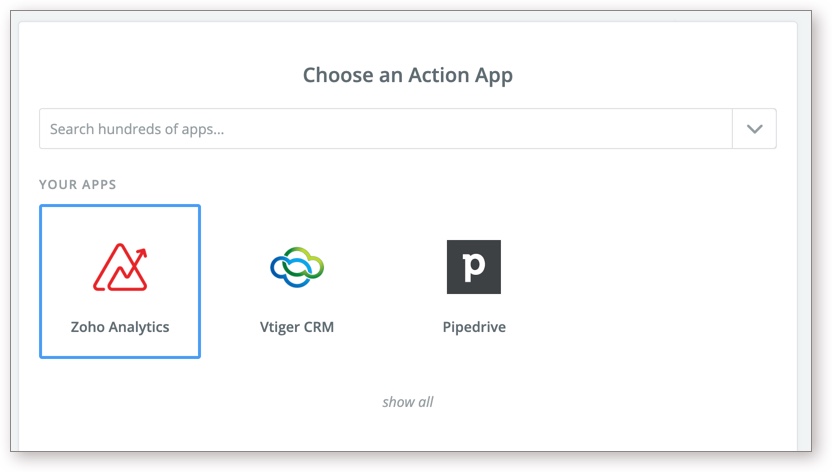
Task: Click the Vtiger CRM cloud logo
Action: [297, 266]
